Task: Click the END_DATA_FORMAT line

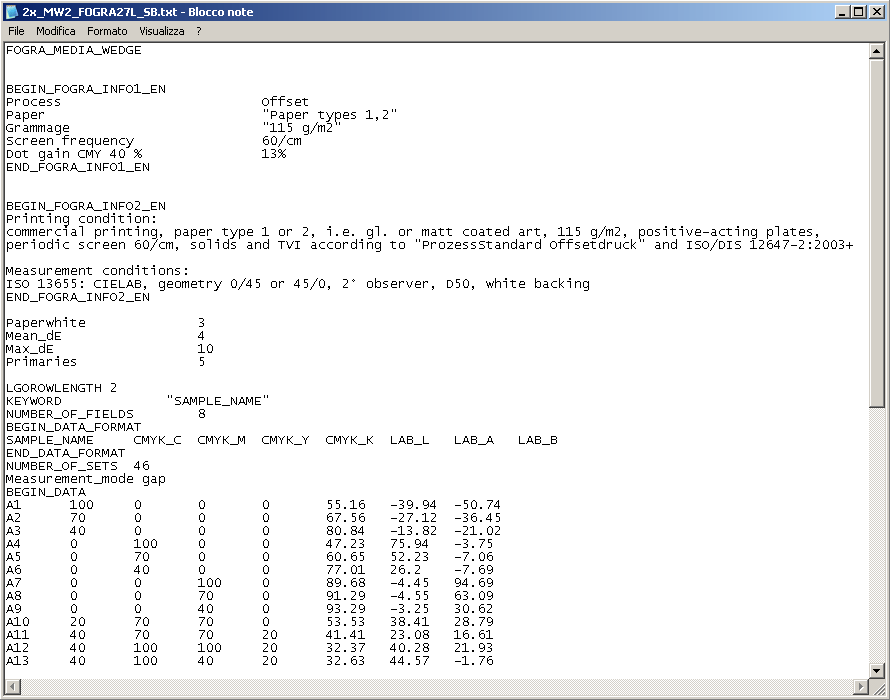Action: pyautogui.click(x=65, y=453)
